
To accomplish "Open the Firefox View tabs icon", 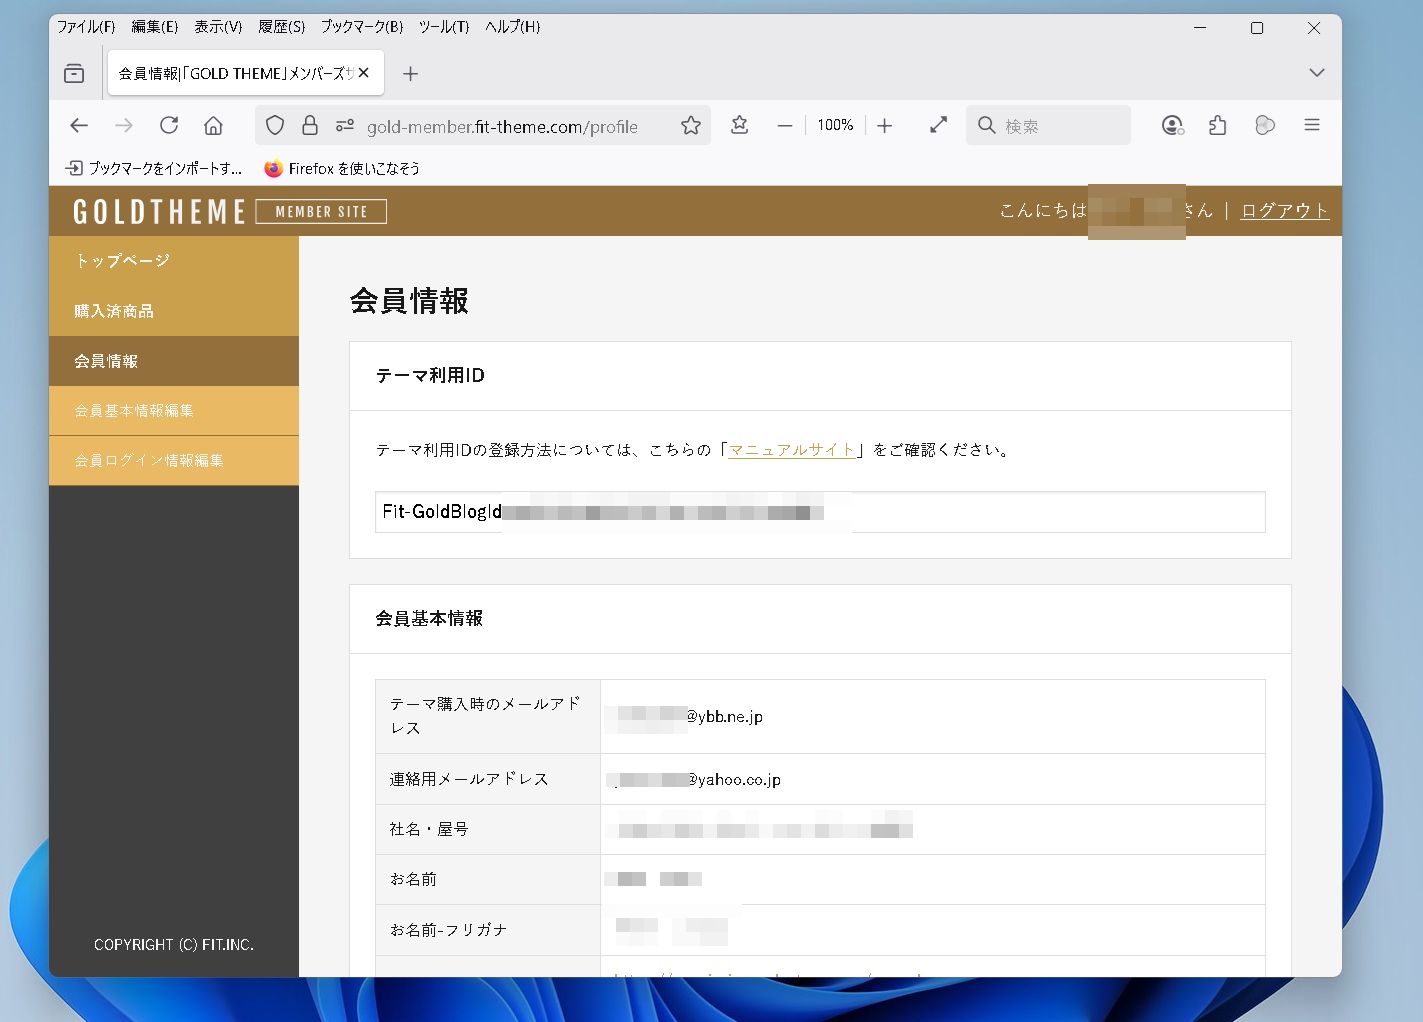I will point(74,73).
